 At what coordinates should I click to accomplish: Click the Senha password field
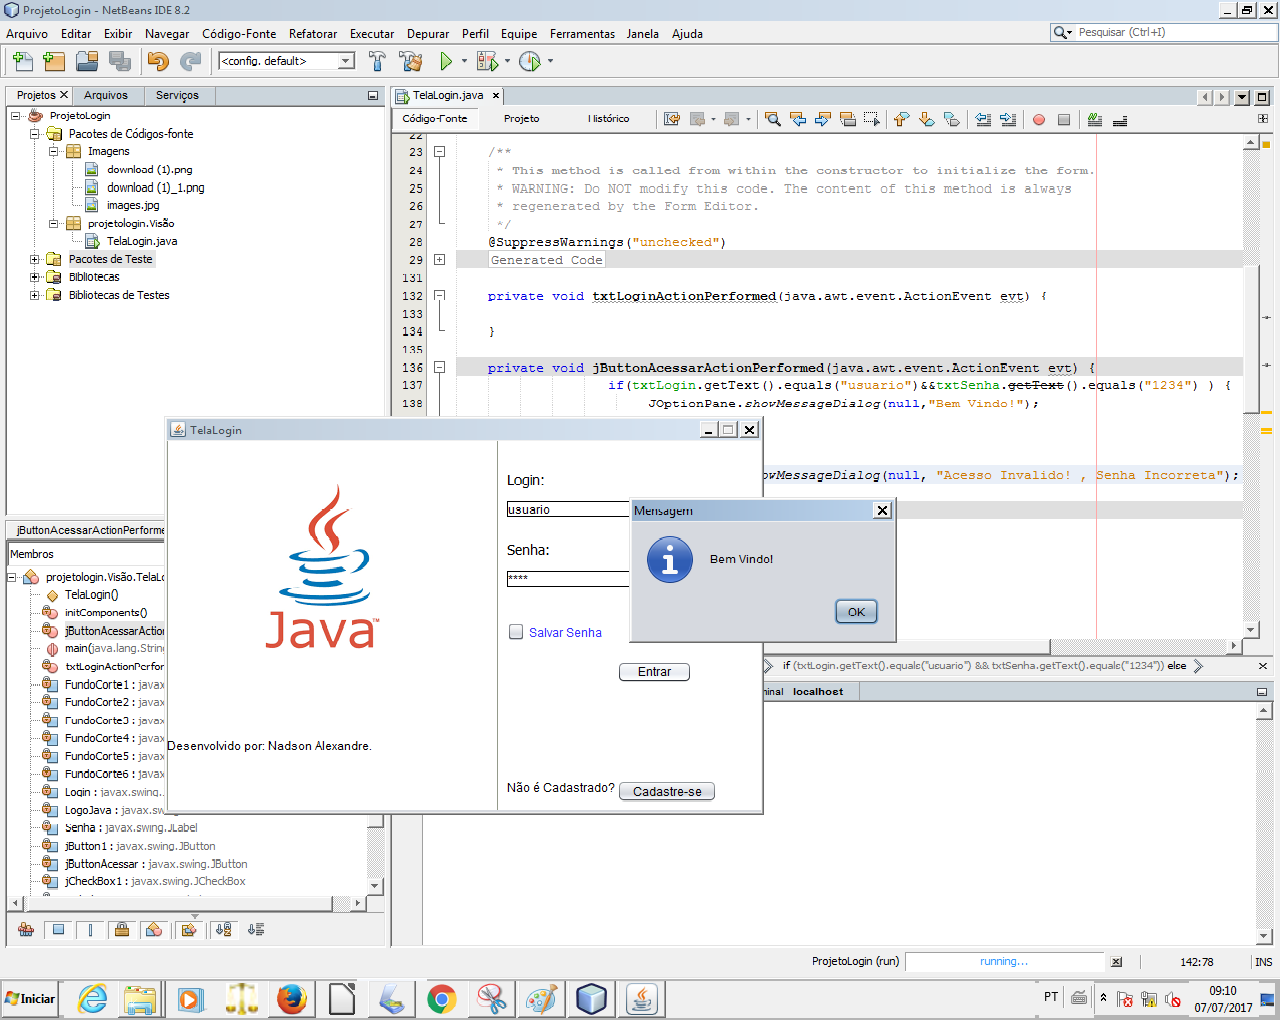pos(568,579)
